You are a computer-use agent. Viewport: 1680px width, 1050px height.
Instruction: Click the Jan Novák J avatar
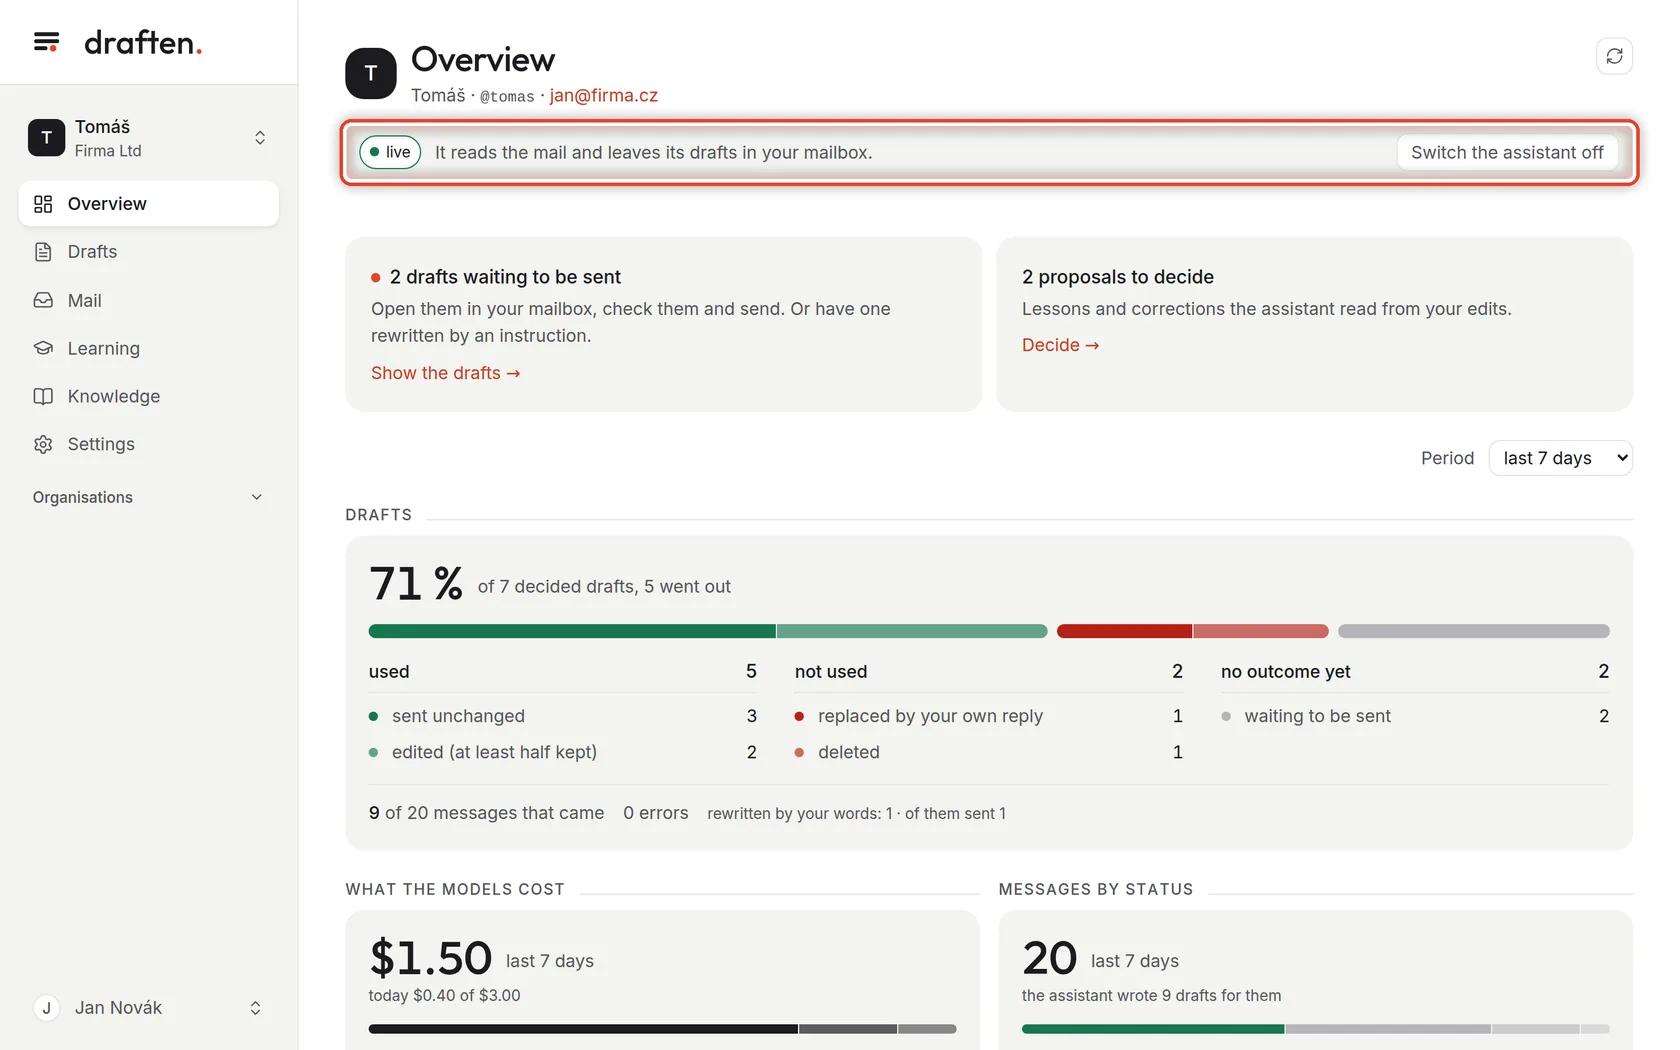46,1008
